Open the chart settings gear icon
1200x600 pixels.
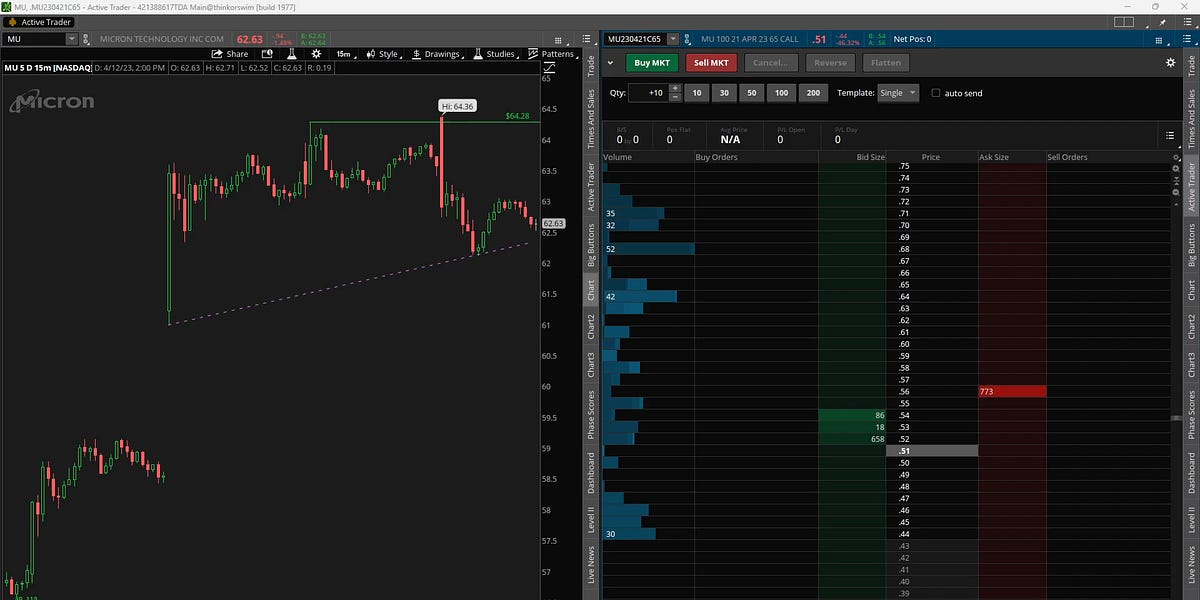pos(315,54)
